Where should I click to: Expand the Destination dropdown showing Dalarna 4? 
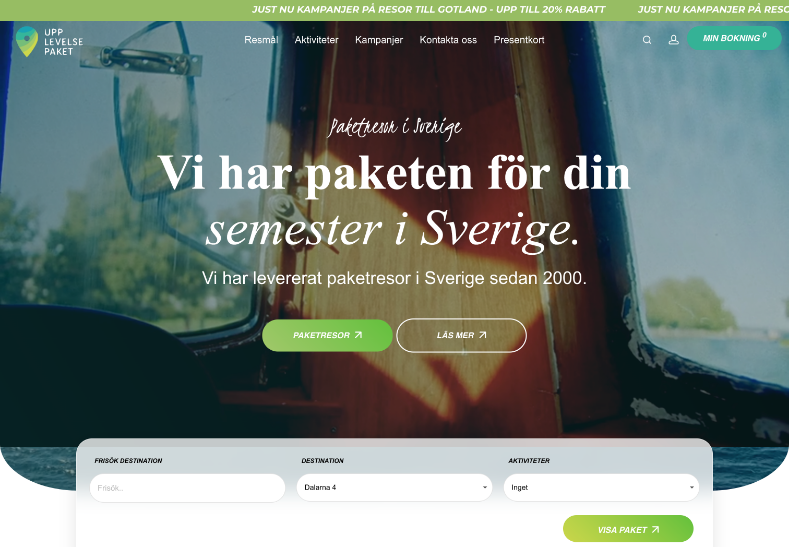point(394,487)
